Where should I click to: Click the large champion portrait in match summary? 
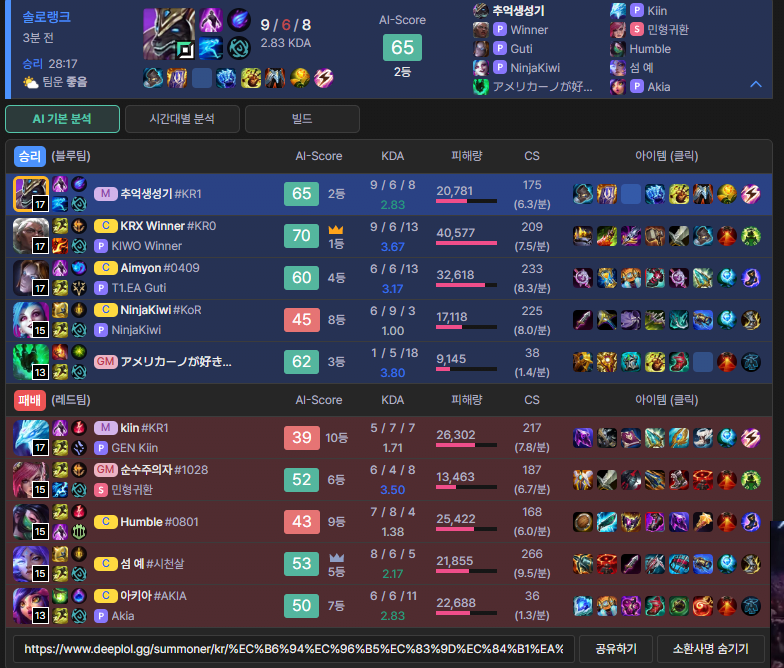click(169, 34)
